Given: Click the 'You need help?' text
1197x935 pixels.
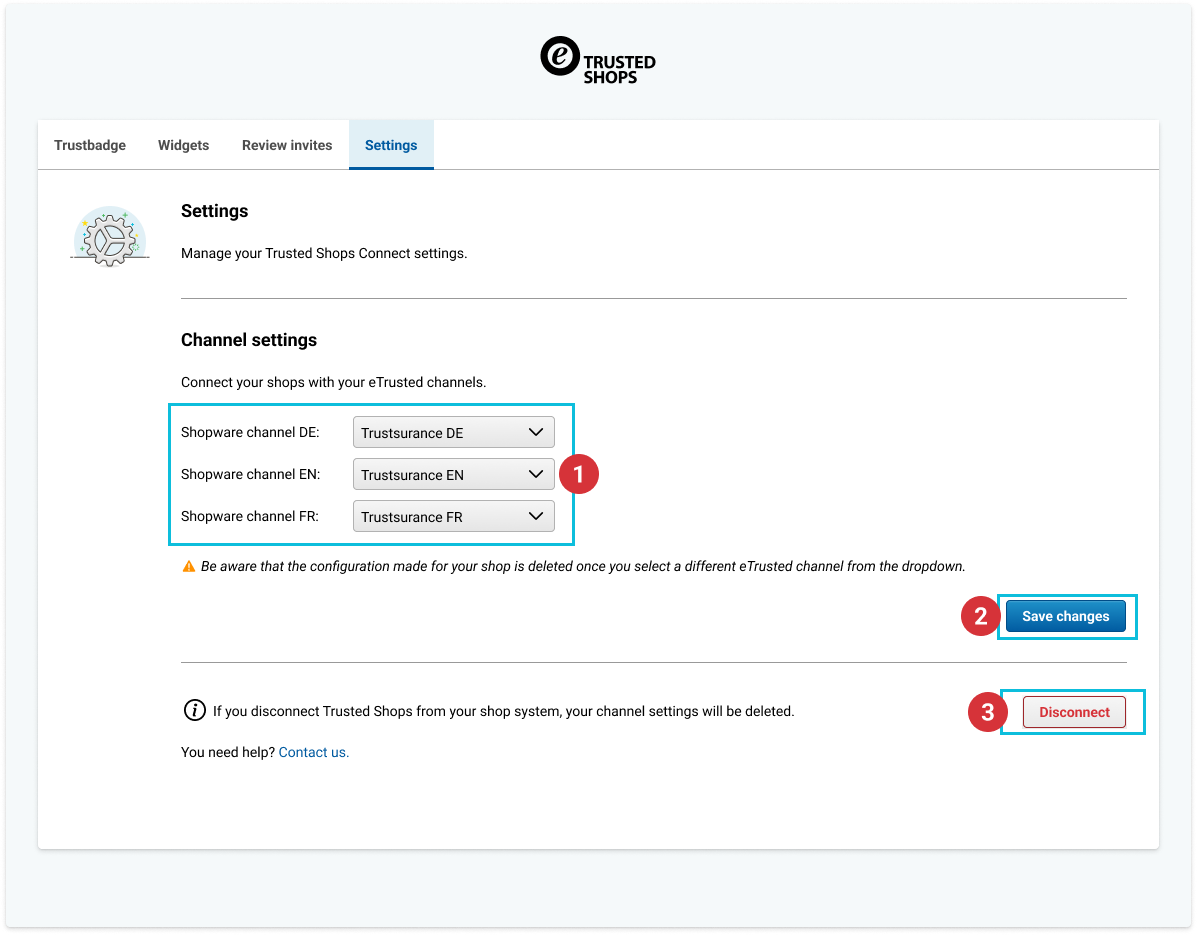Looking at the screenshot, I should 227,753.
